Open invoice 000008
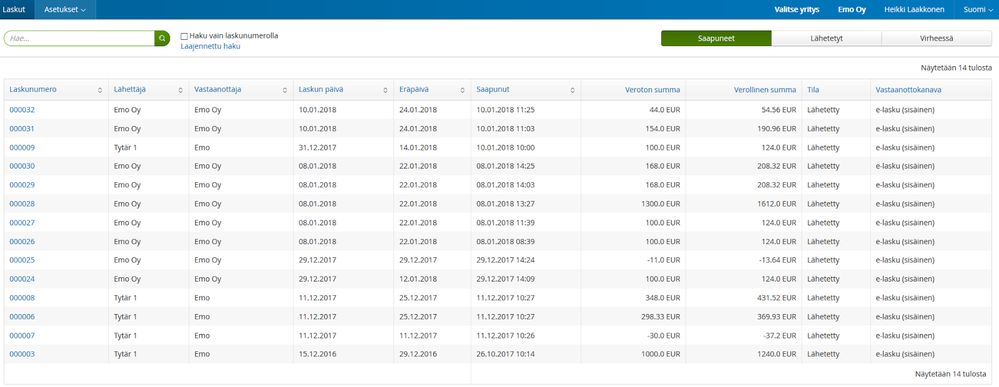This screenshot has width=999, height=387. tap(22, 298)
